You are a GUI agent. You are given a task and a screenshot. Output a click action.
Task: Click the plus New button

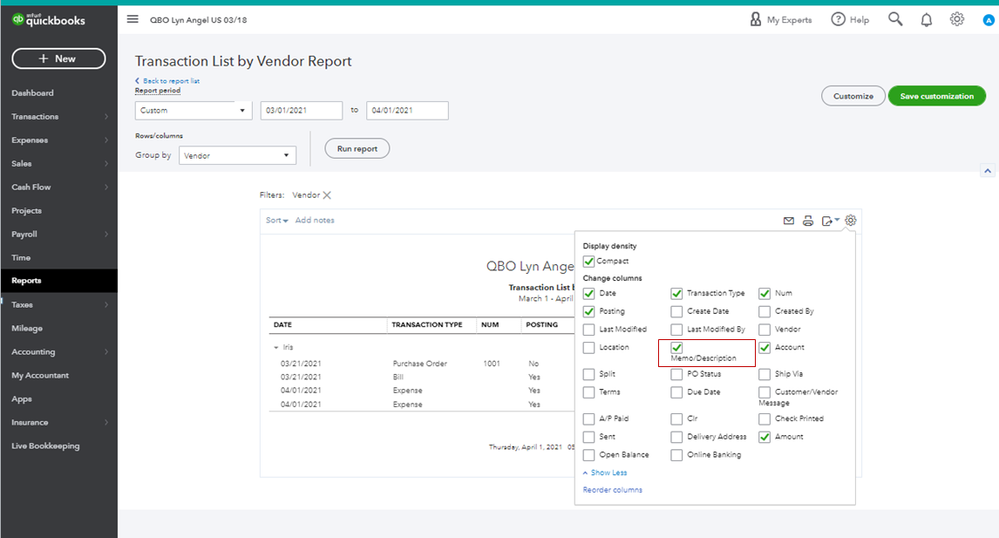click(59, 59)
